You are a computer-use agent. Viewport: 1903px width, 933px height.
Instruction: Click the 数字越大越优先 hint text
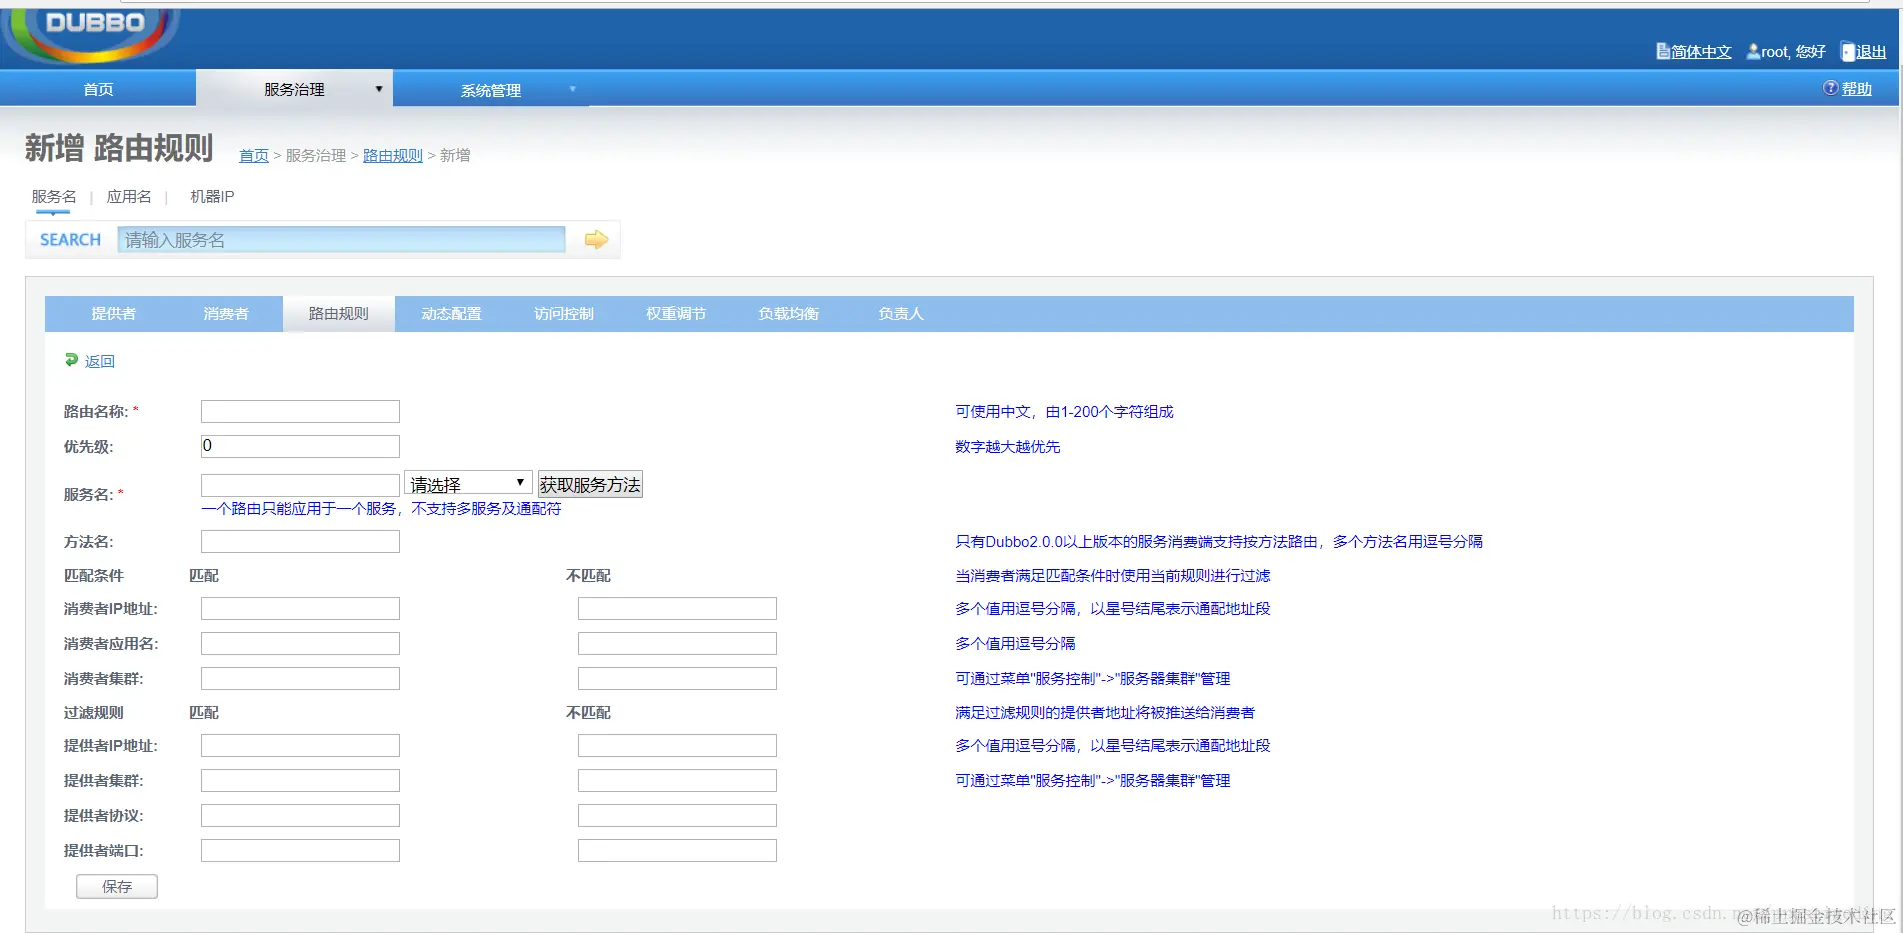(x=1007, y=447)
